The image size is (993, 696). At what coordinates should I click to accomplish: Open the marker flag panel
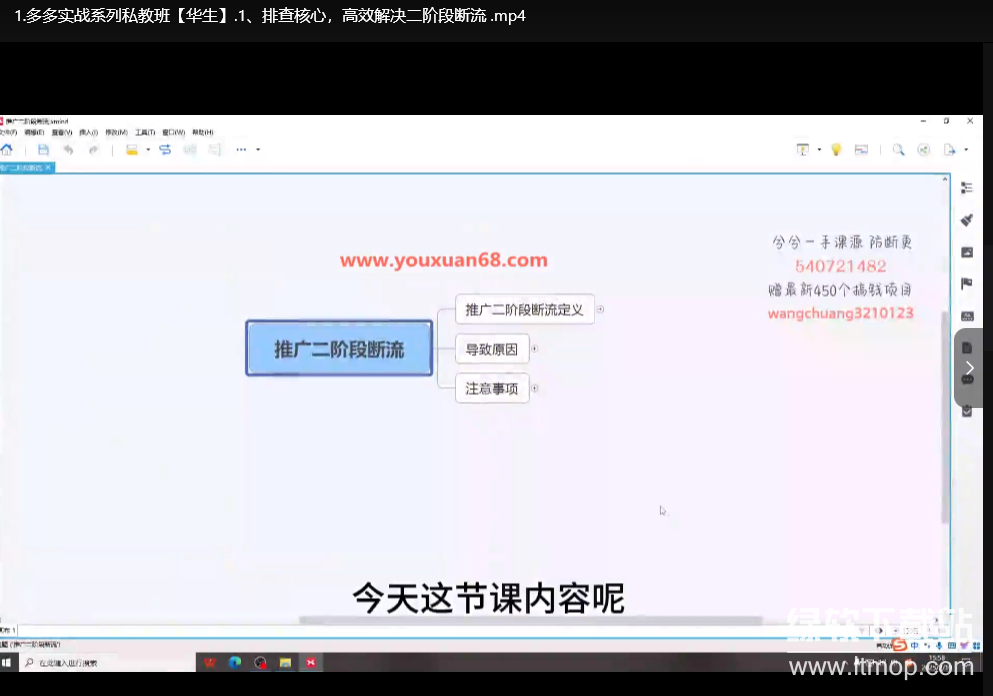pos(966,283)
